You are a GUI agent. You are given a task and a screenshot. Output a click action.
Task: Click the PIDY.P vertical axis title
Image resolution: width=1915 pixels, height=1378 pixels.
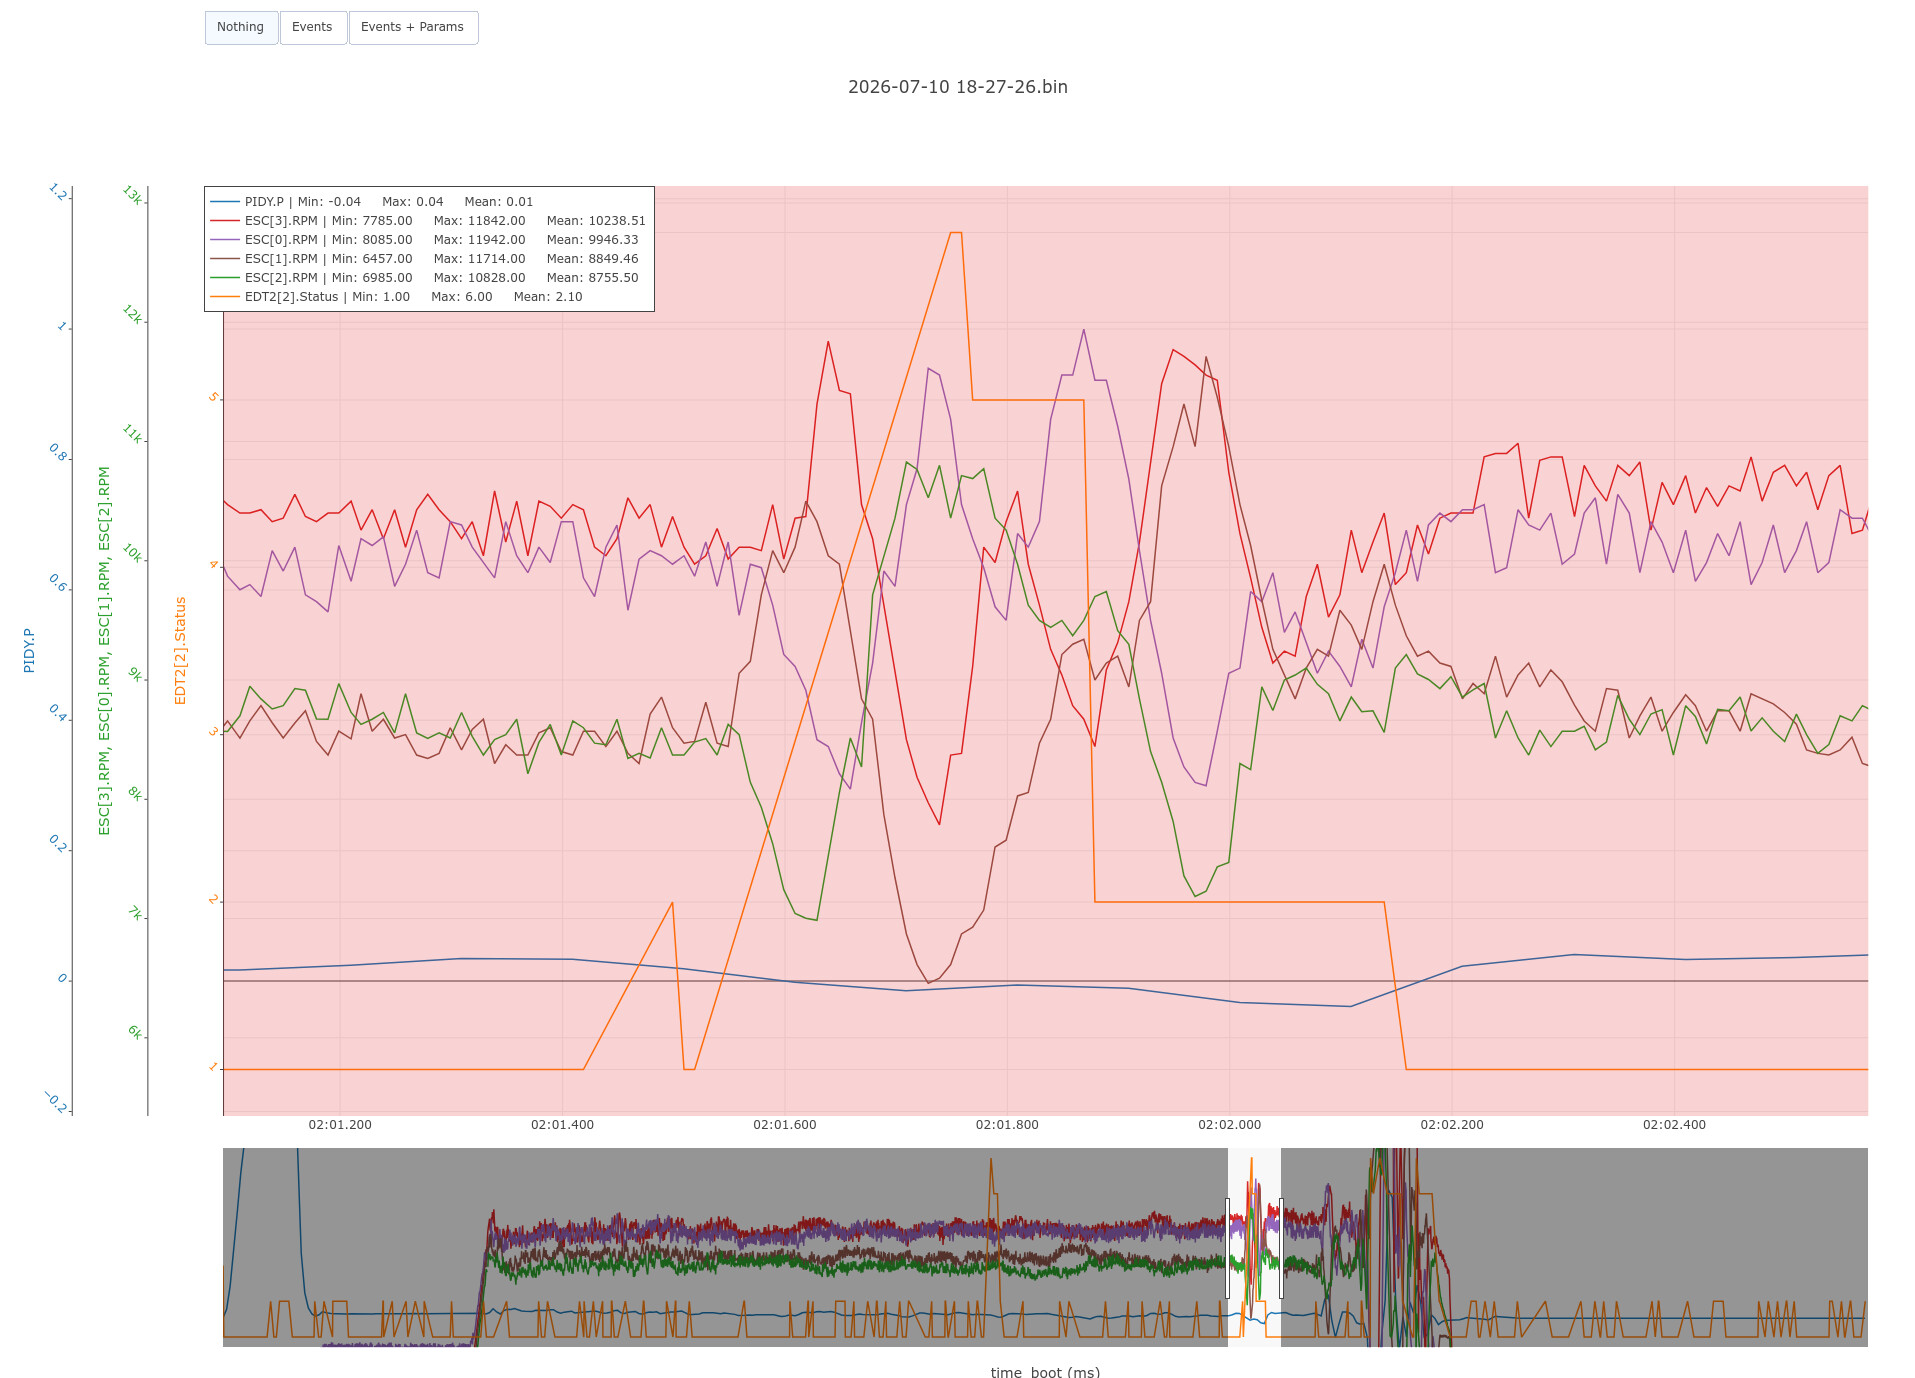pyautogui.click(x=29, y=650)
